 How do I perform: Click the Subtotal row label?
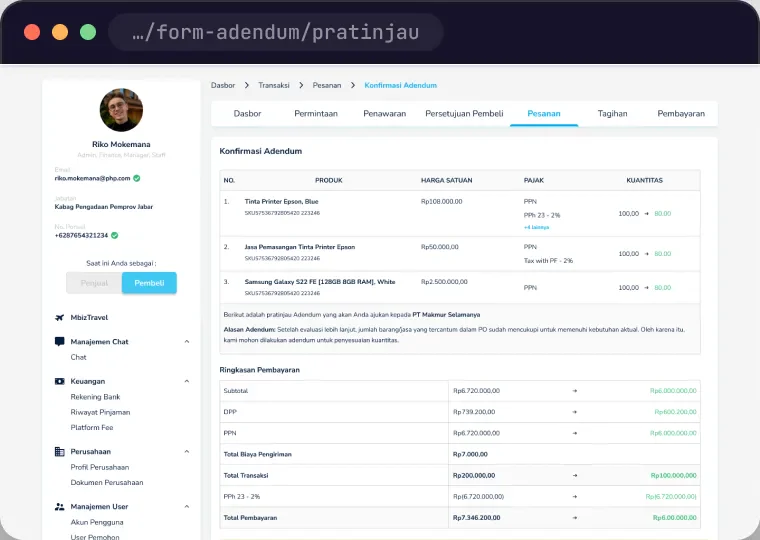tap(236, 391)
